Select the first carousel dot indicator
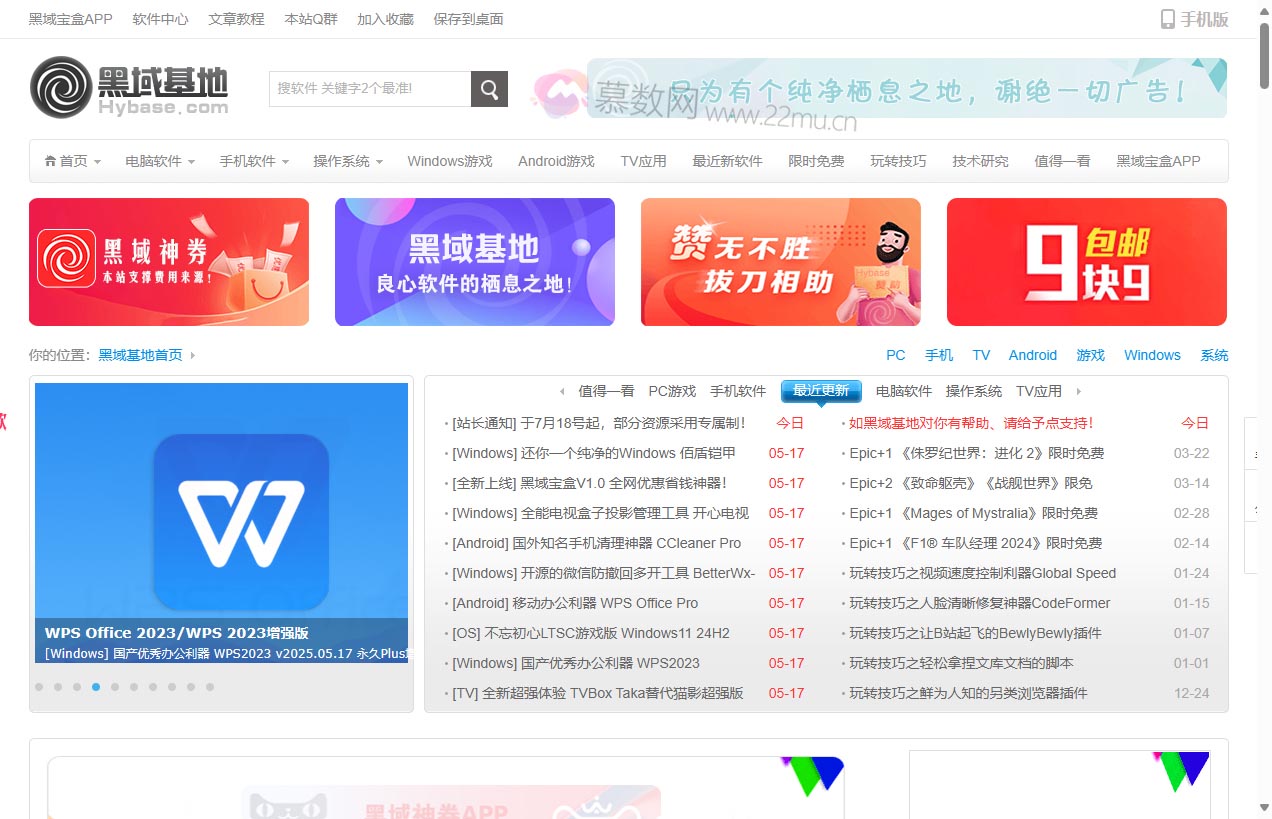This screenshot has height=819, width=1272. click(39, 687)
